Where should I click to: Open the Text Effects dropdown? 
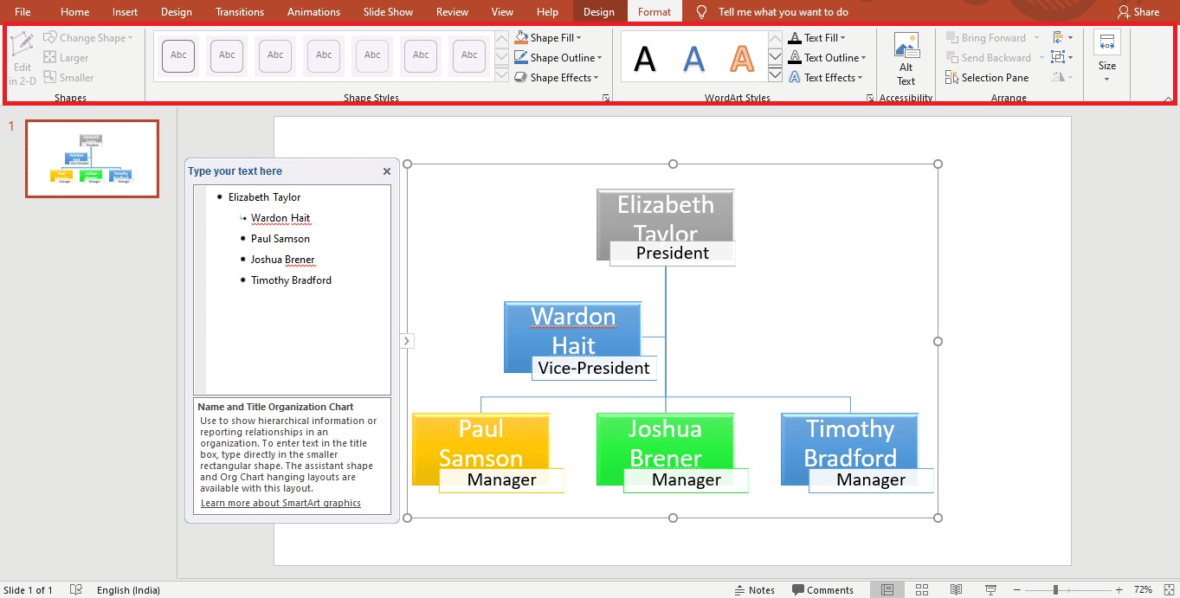tap(859, 78)
